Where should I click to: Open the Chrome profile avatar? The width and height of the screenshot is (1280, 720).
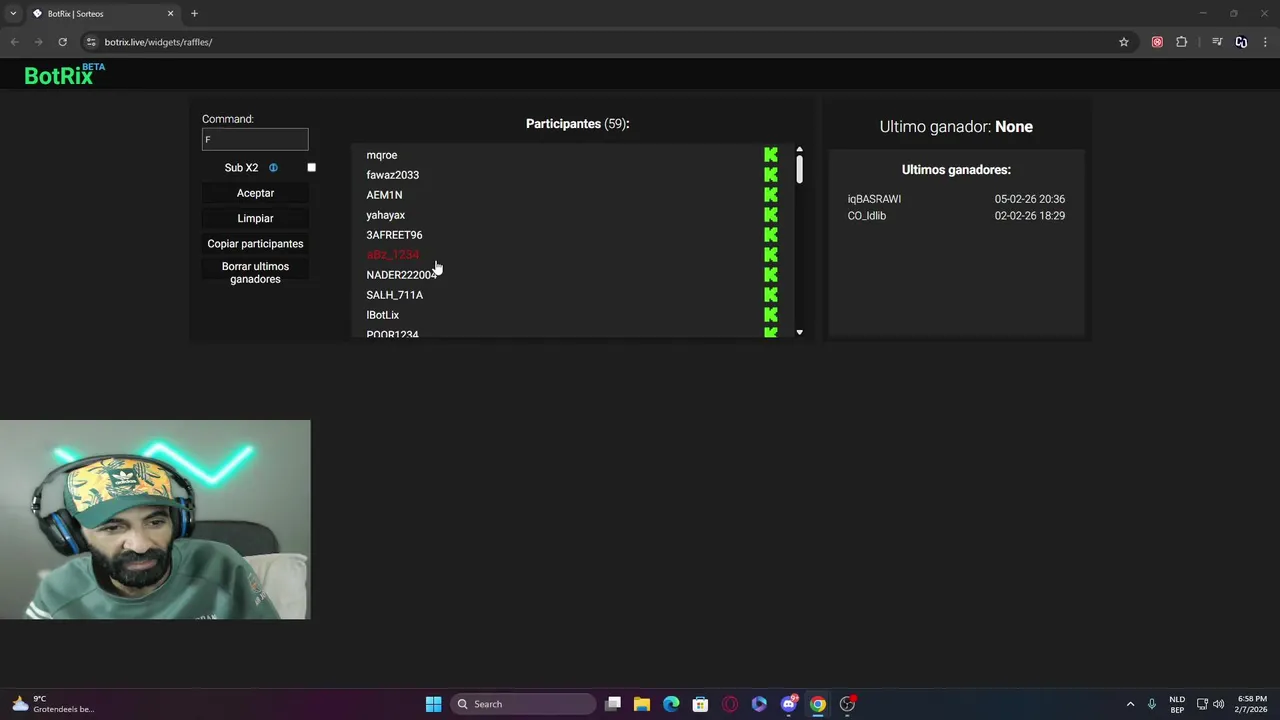1241,42
